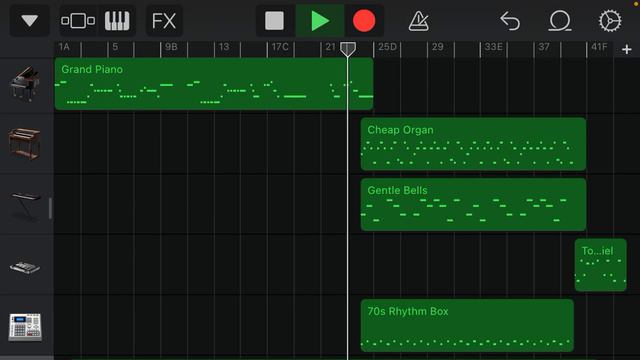Screen dimensions: 640x360
Task: Add a song section with plus button
Action: tap(627, 49)
